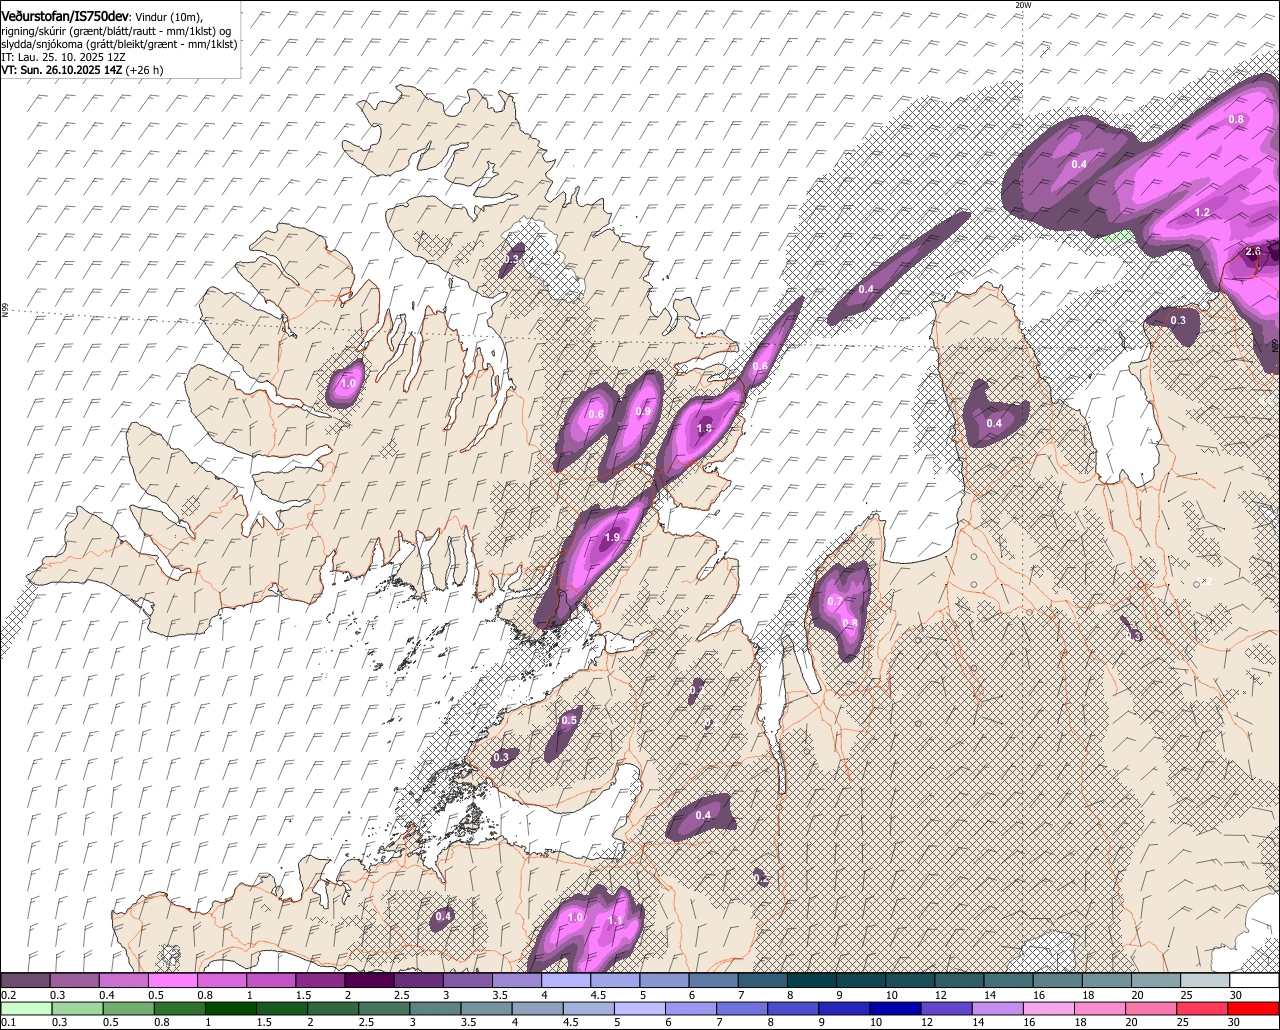This screenshot has width=1280, height=1030.
Task: Pick the 18 swatch in the upper legend row
Action: [x=1107, y=981]
